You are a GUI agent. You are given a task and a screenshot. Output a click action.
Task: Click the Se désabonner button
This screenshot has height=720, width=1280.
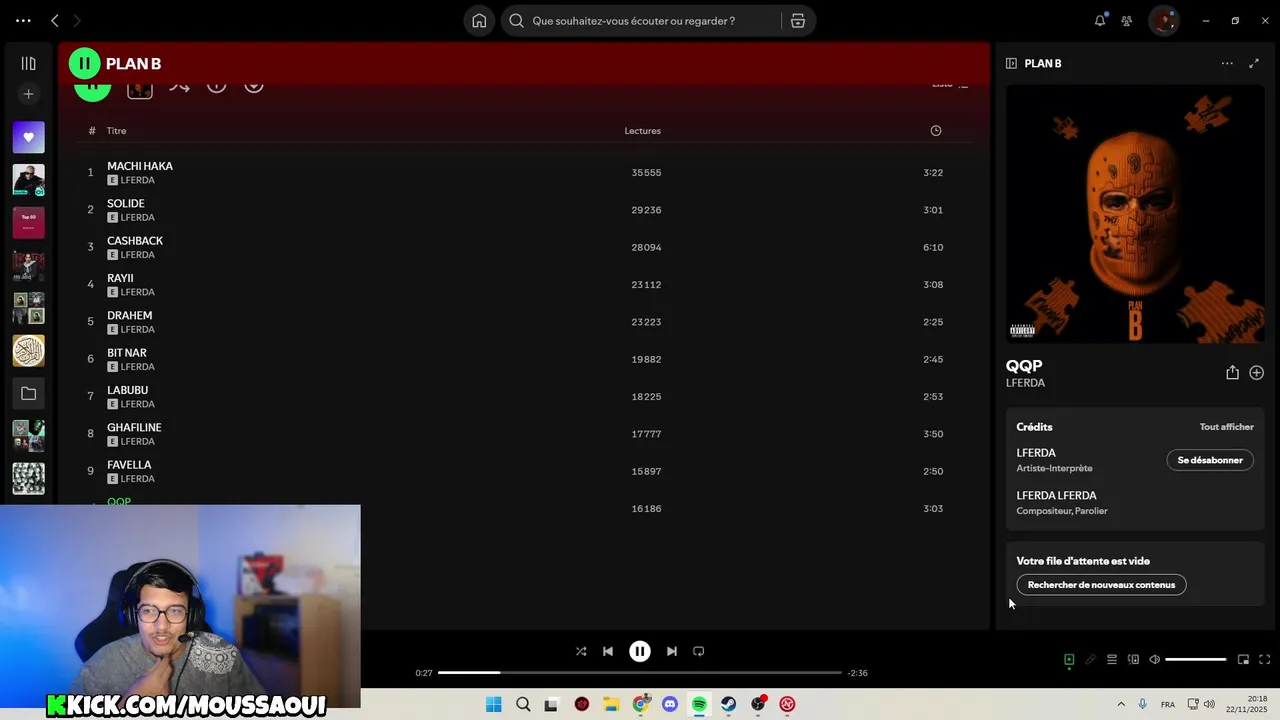pos(1210,460)
